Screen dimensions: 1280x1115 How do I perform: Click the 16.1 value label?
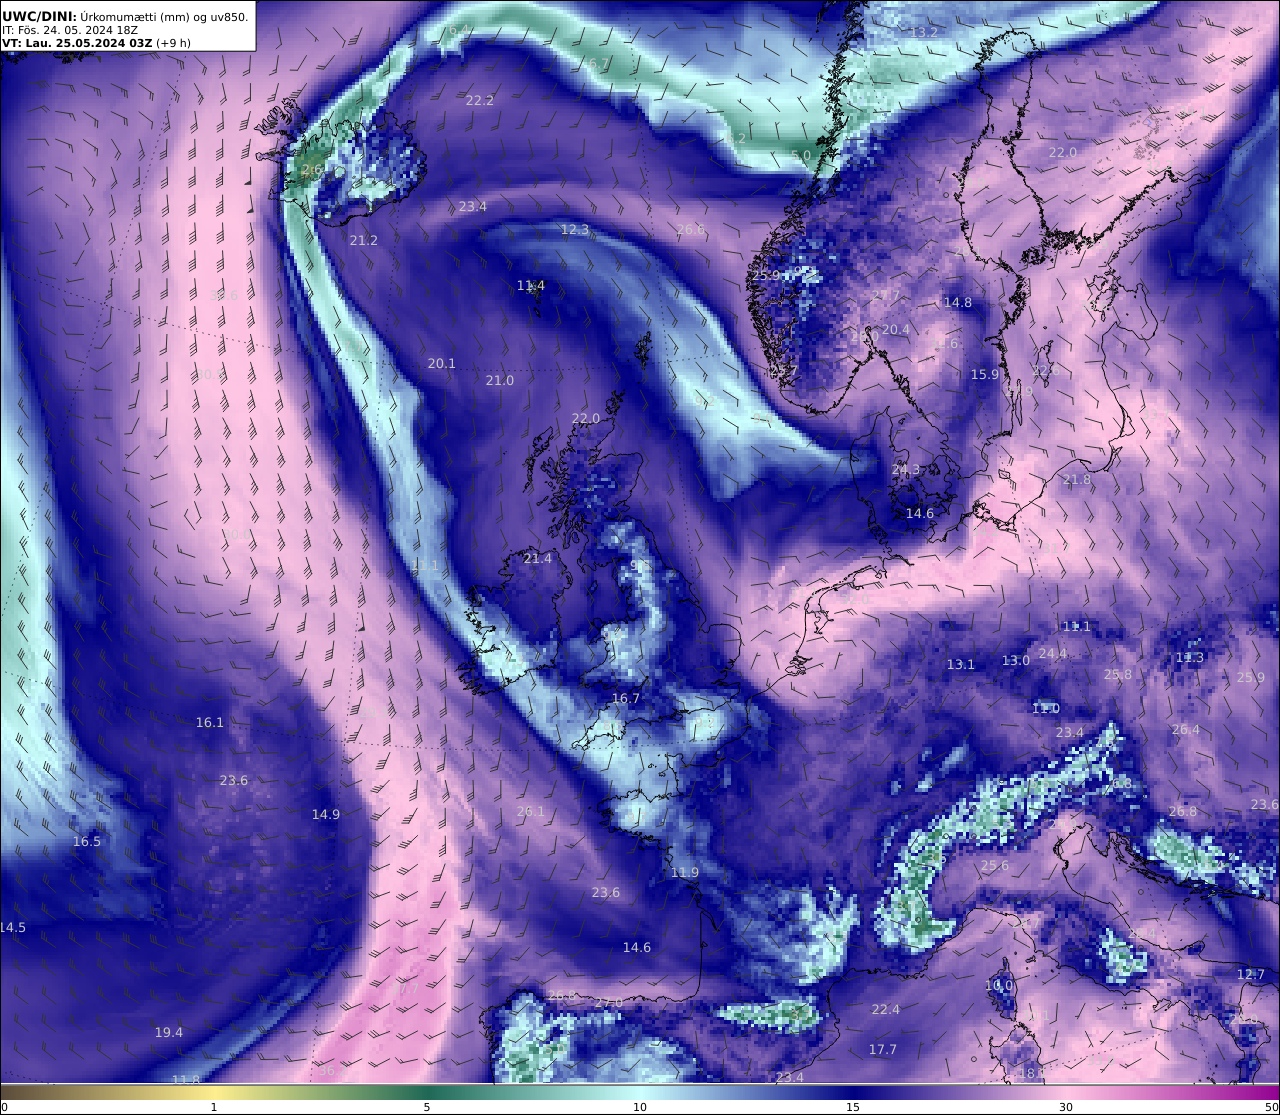(x=210, y=723)
